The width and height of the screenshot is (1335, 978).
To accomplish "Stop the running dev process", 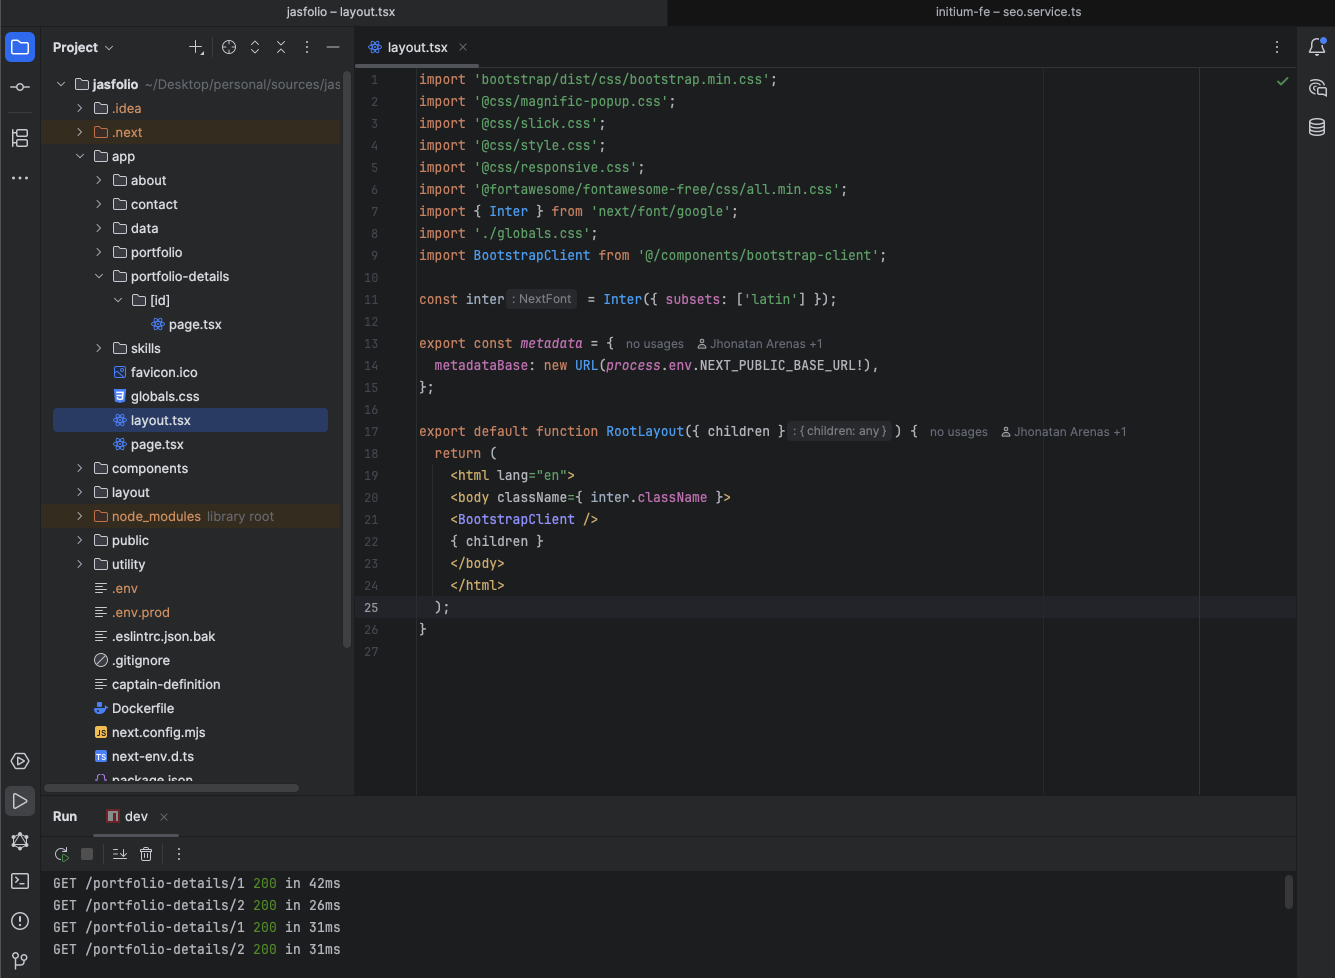I will point(87,854).
